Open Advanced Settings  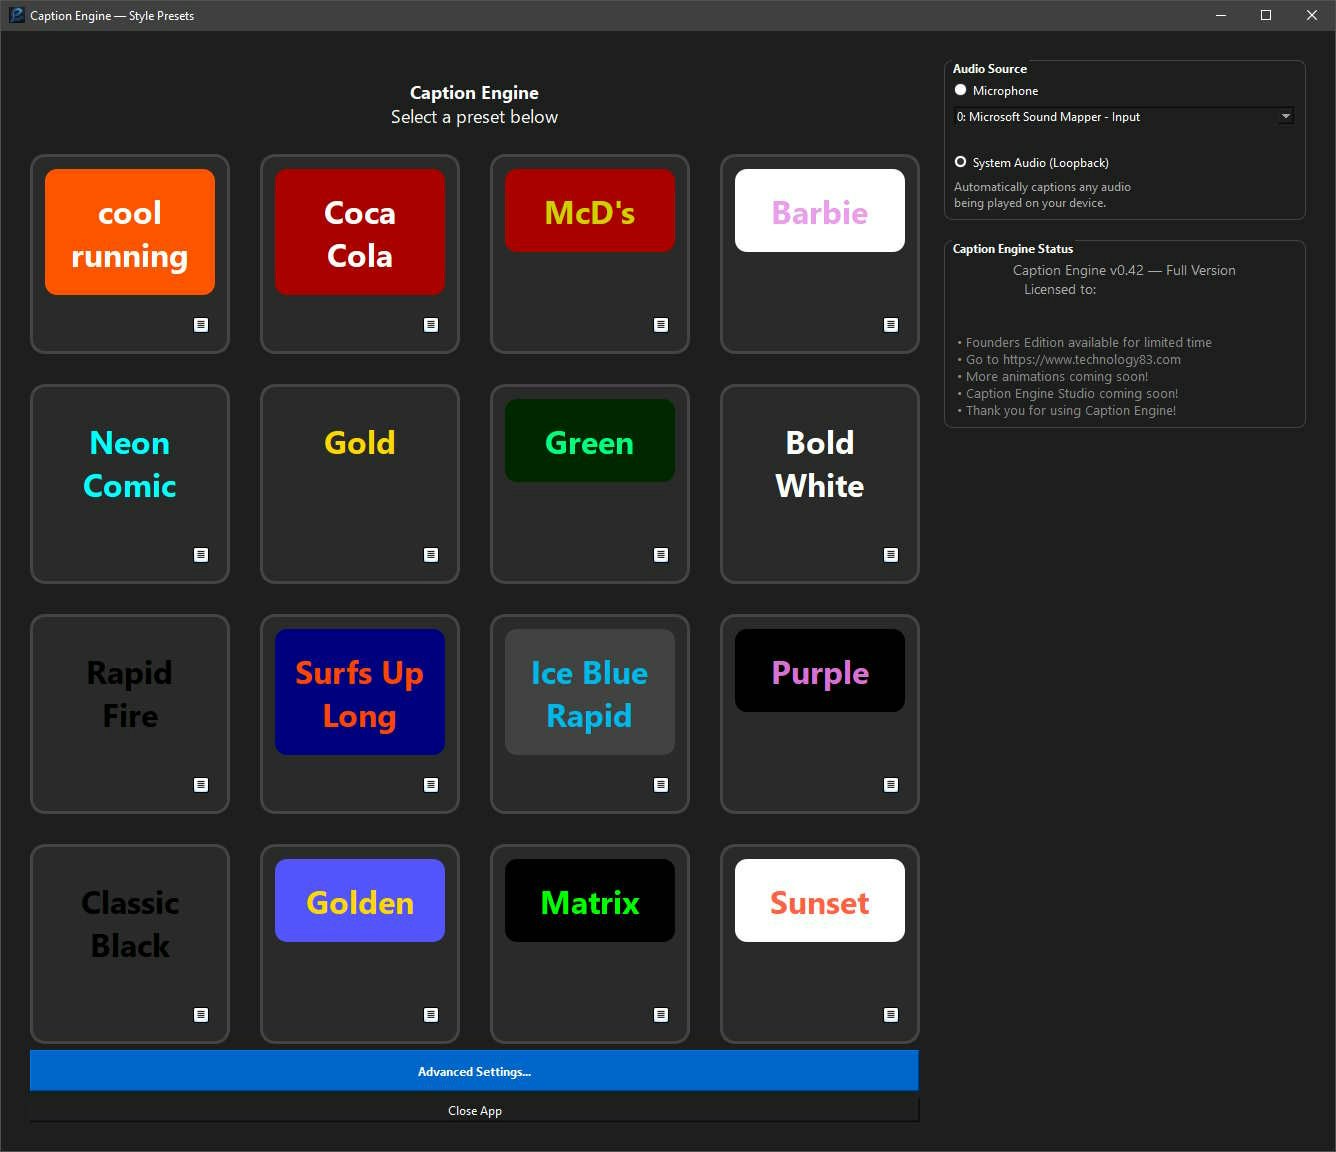474,1070
